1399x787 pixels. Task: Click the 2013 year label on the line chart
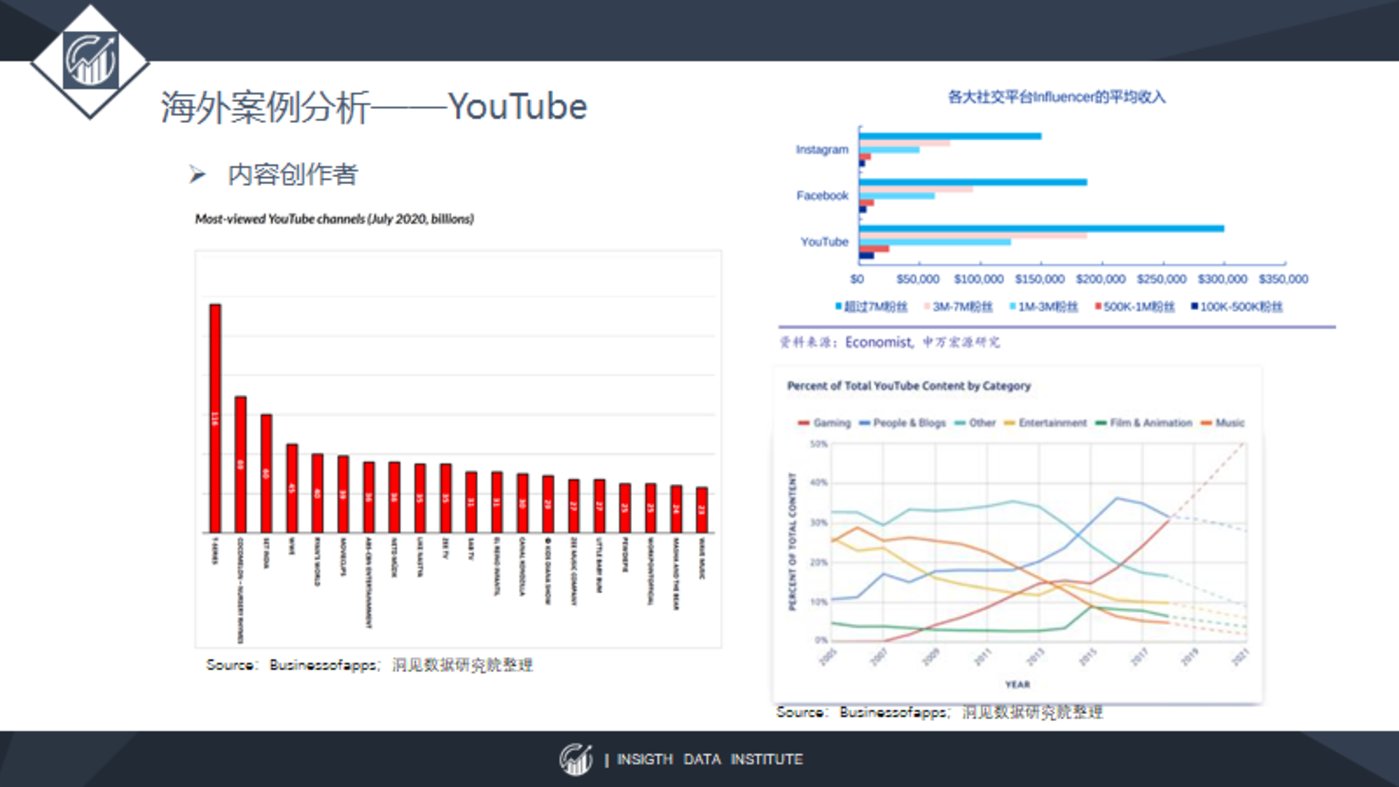tap(1034, 655)
